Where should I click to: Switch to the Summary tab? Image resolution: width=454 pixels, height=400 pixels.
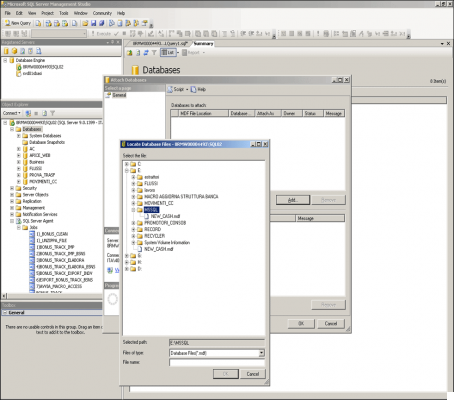click(203, 44)
